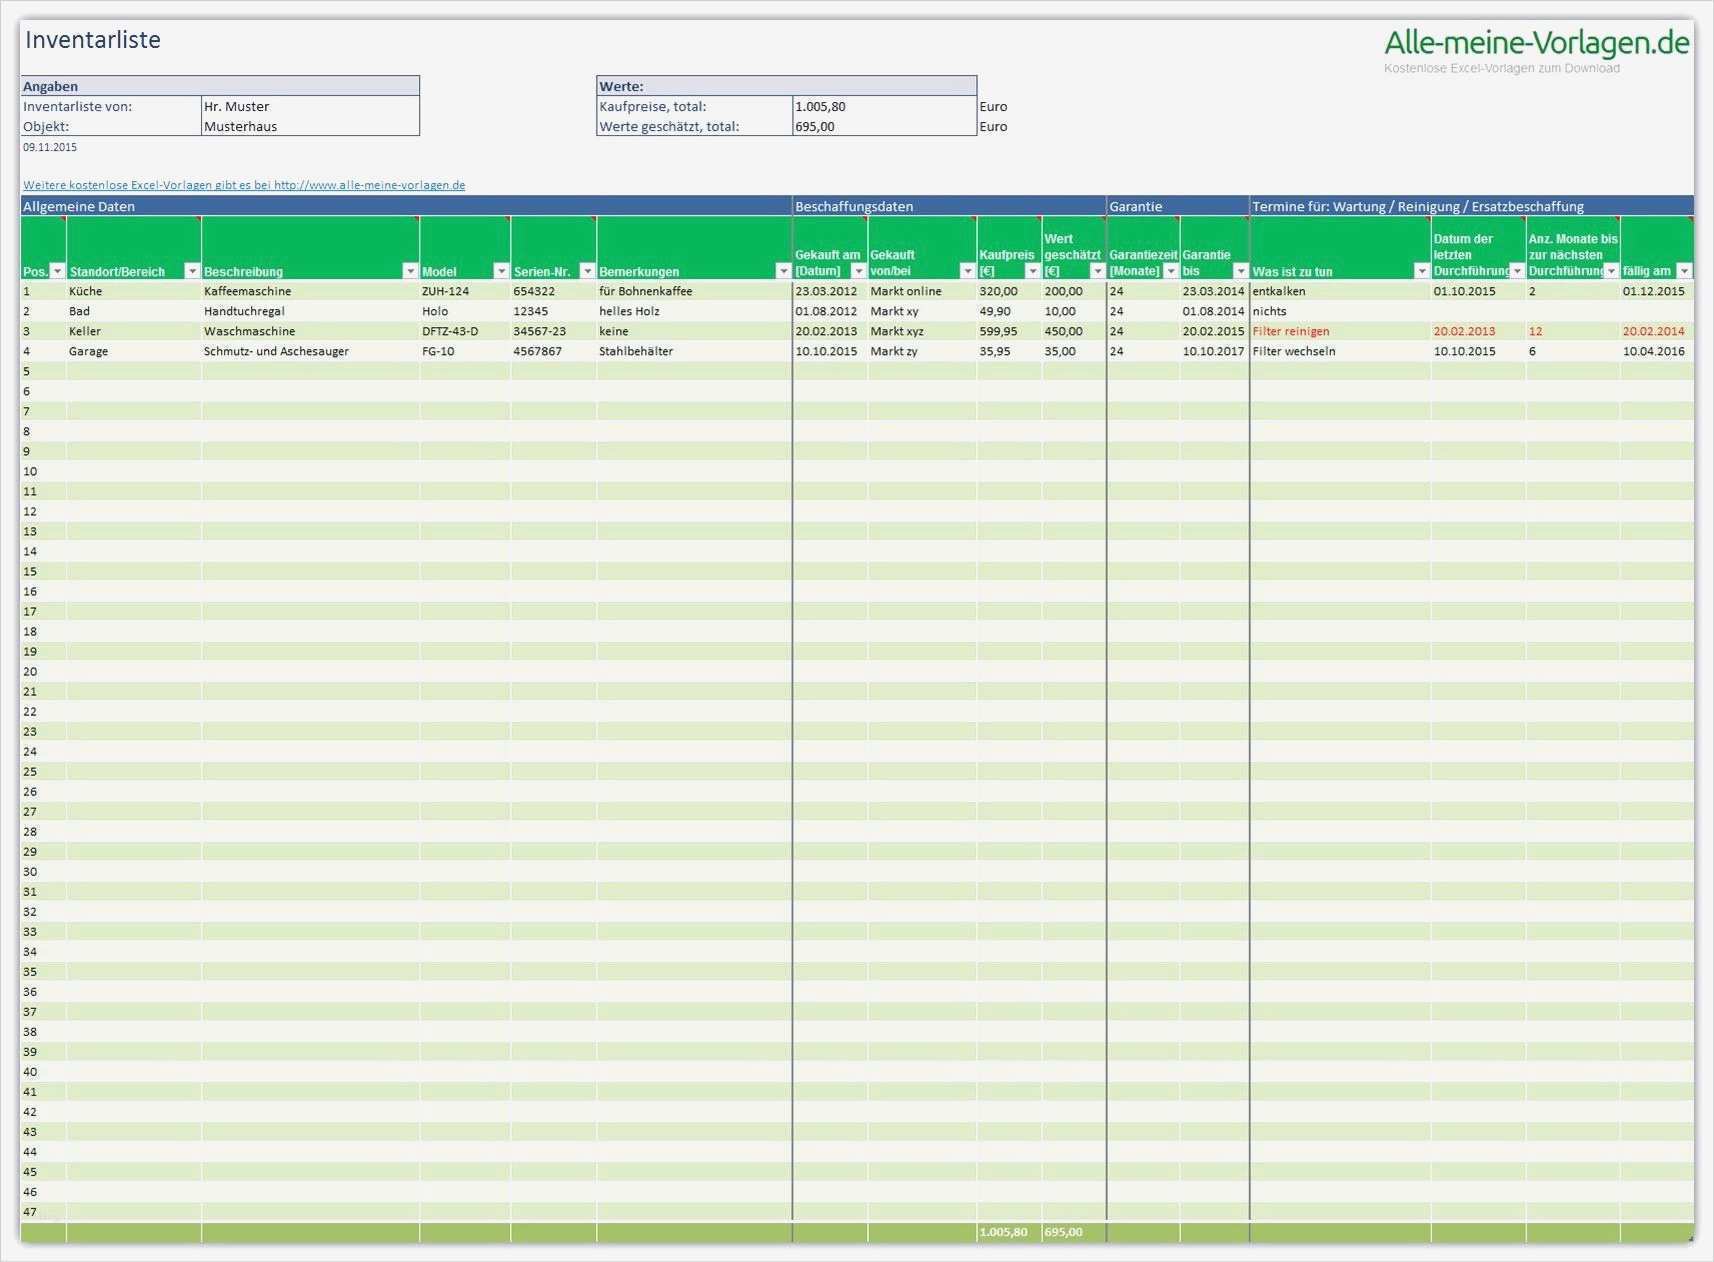Expand the filter dropdown for Gekauft am [Datum]
The height and width of the screenshot is (1262, 1714).
coord(857,270)
